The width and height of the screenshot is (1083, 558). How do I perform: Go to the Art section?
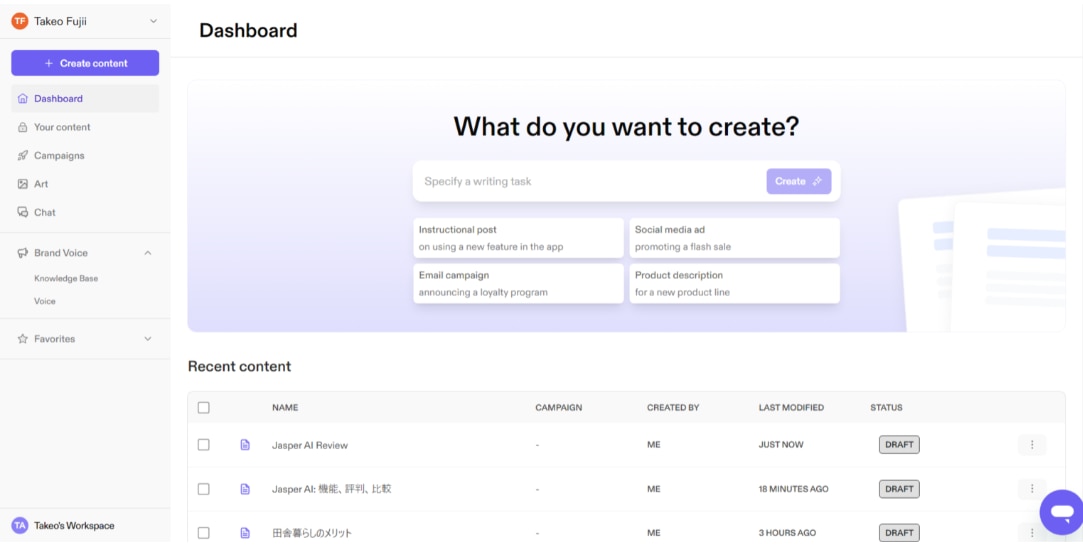41,184
